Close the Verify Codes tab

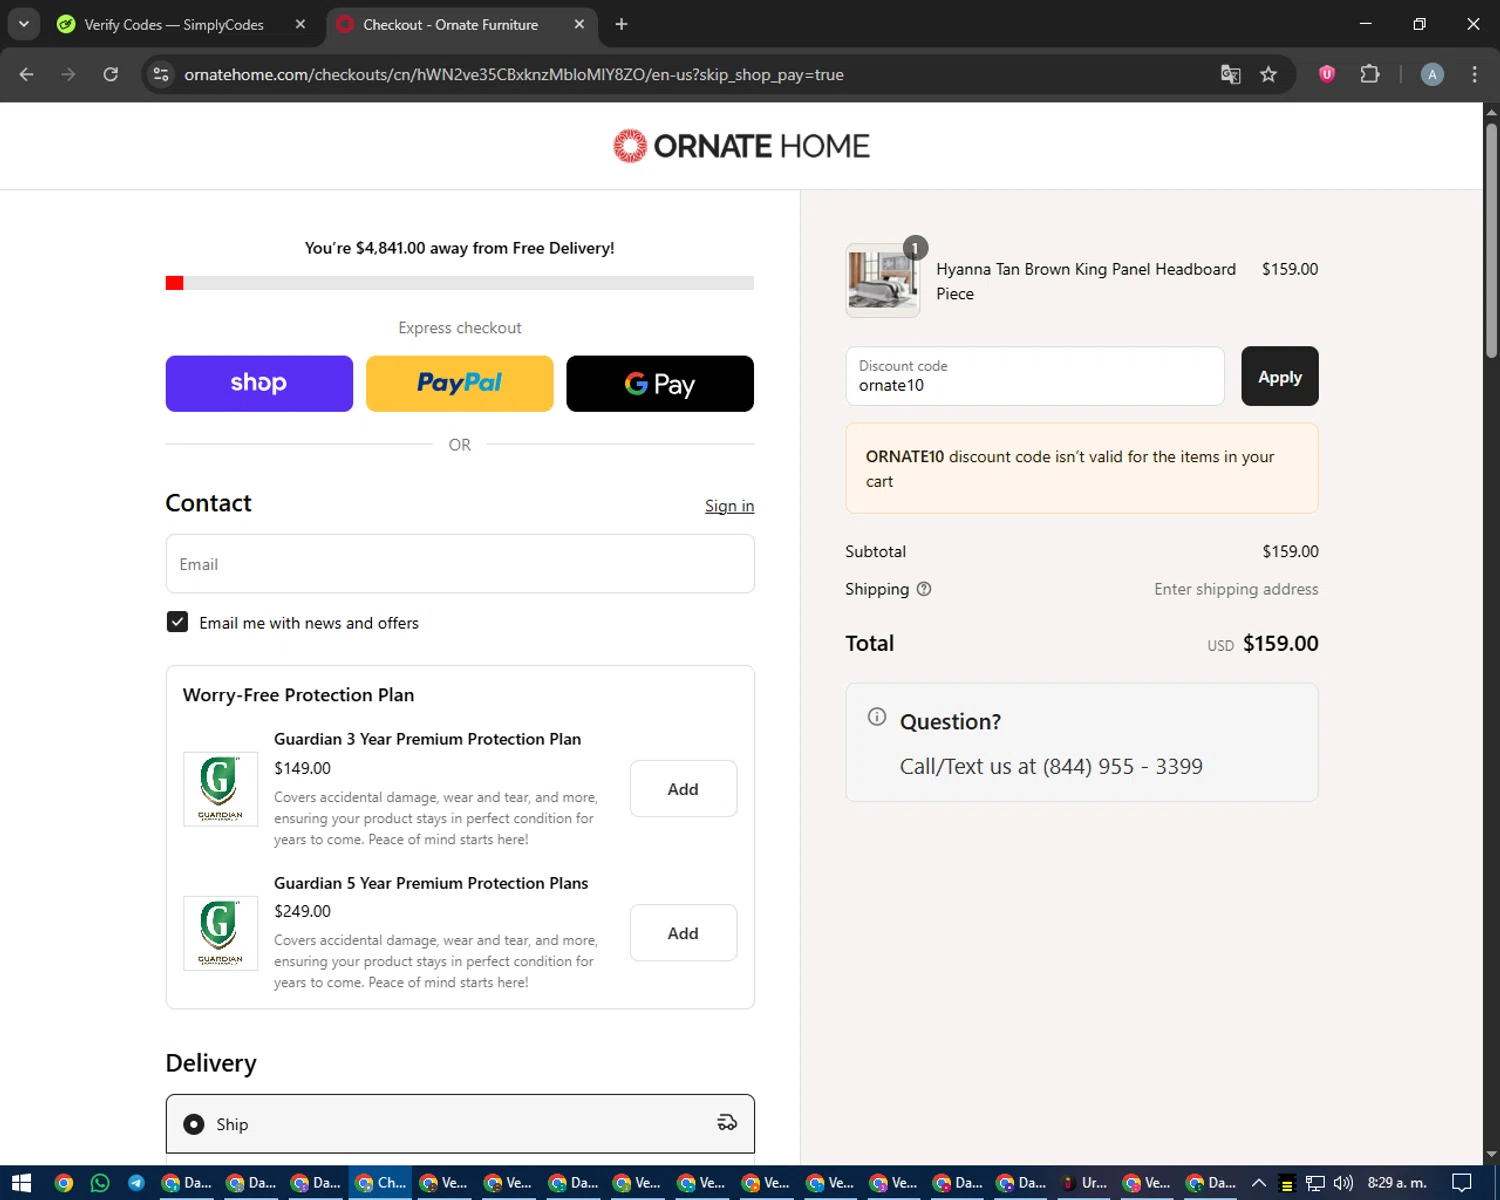pyautogui.click(x=300, y=24)
